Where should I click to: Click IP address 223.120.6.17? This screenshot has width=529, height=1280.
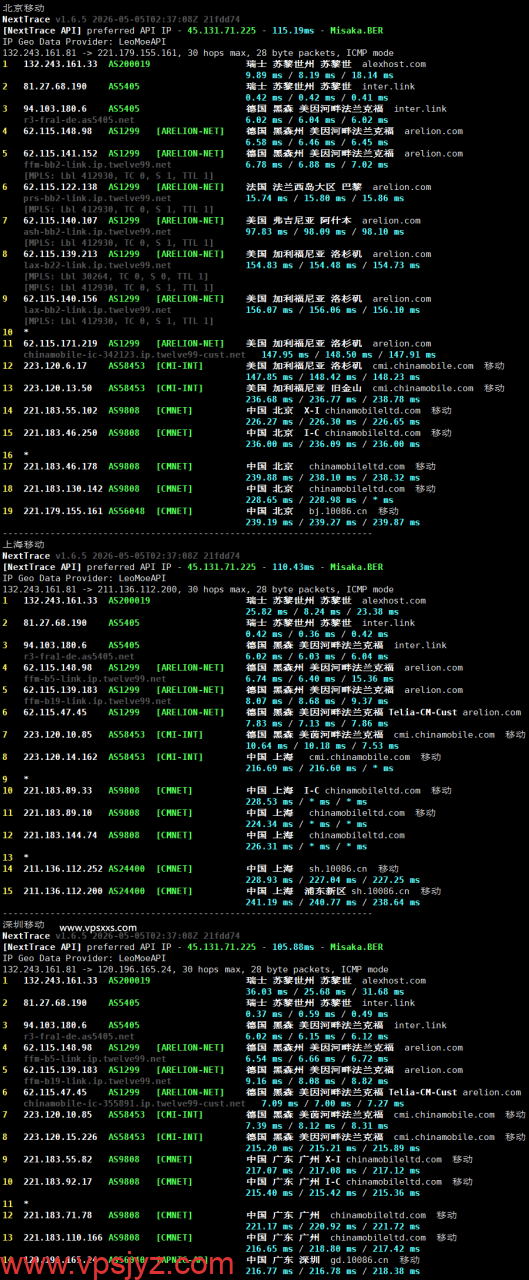click(55, 366)
